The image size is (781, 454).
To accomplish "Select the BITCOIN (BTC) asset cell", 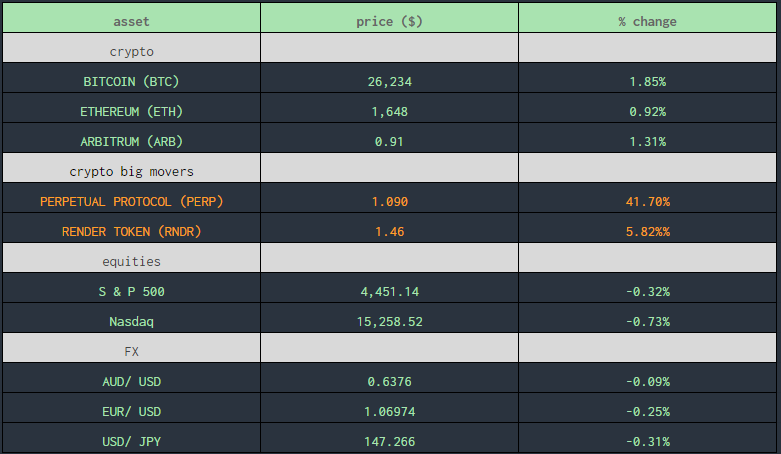I will click(131, 78).
